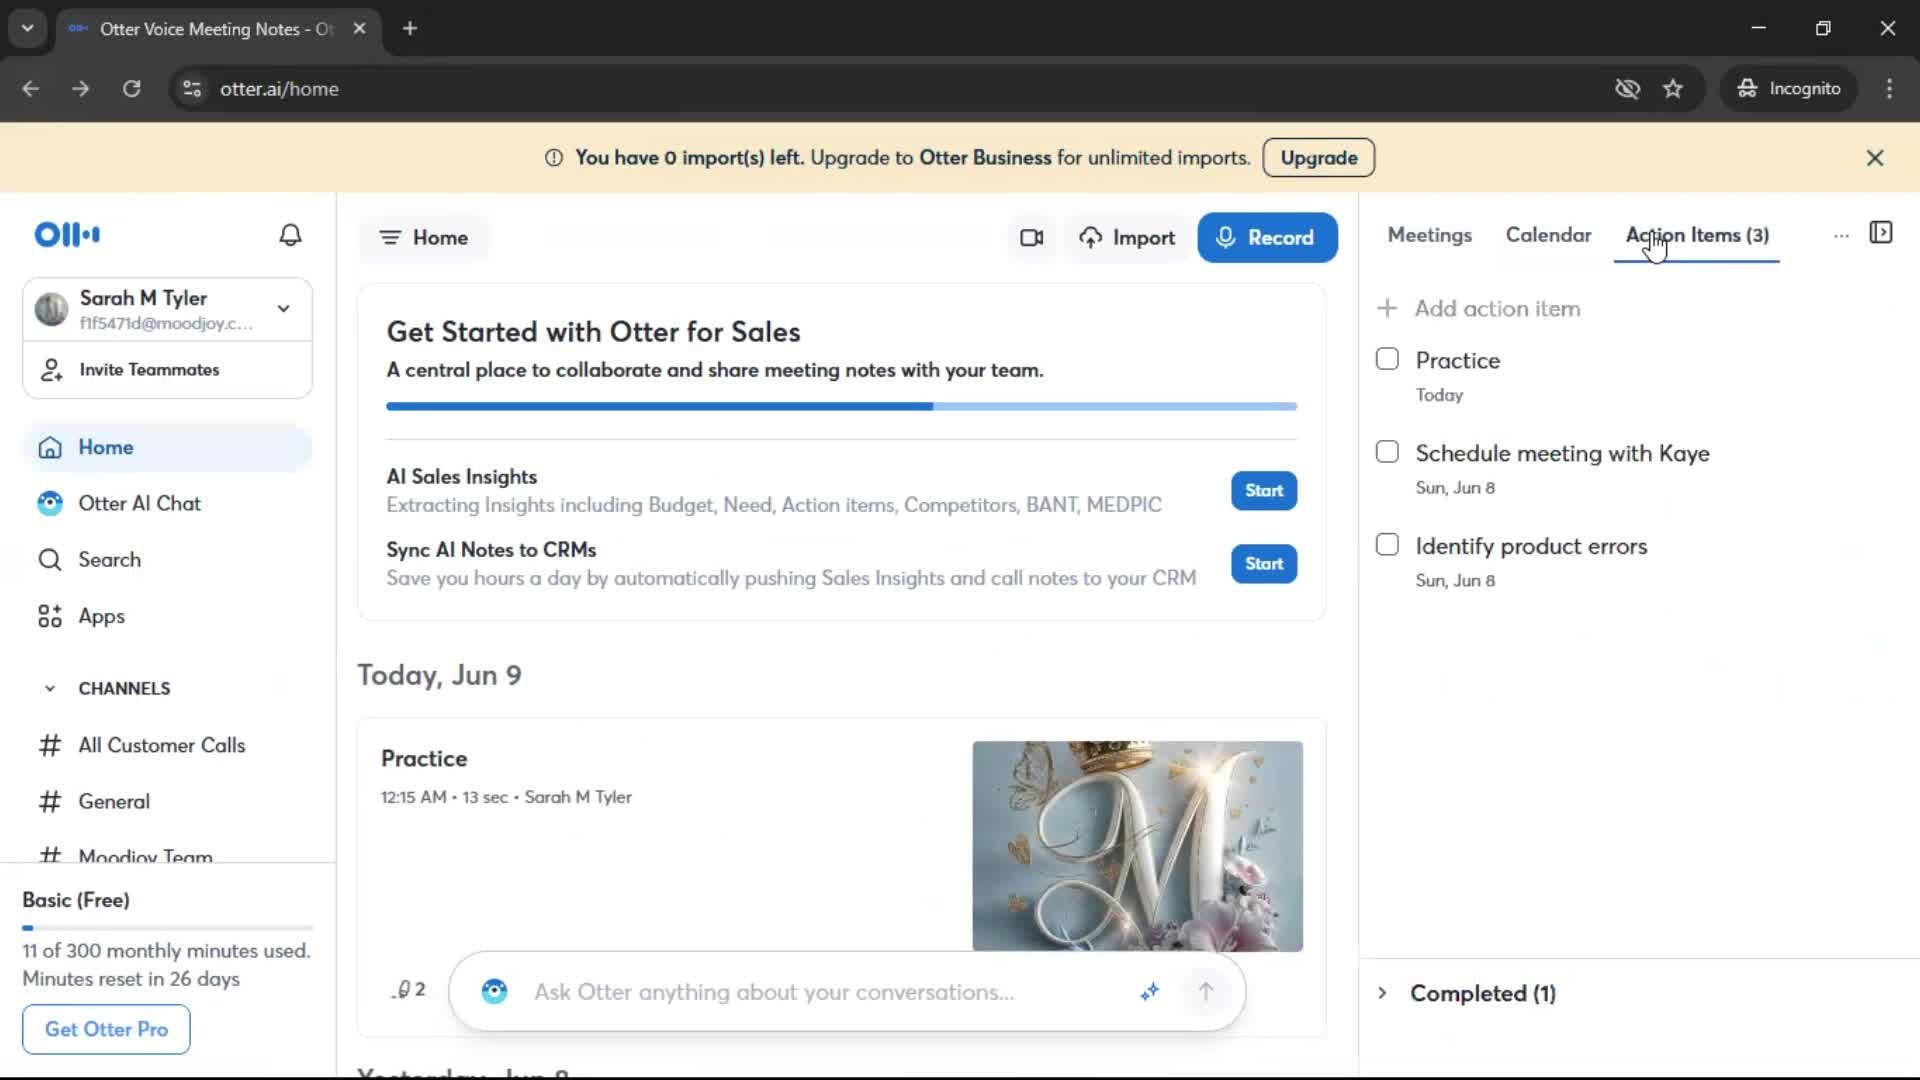
Task: Switch to the Calendar tab
Action: pyautogui.click(x=1548, y=235)
